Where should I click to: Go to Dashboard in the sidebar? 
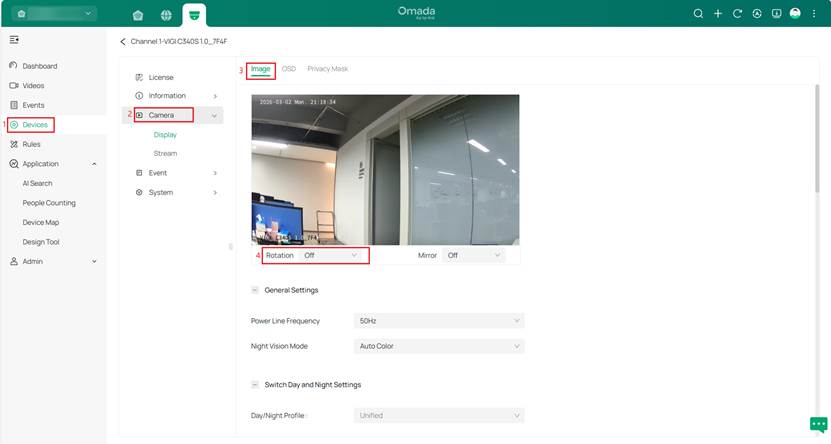click(40, 66)
